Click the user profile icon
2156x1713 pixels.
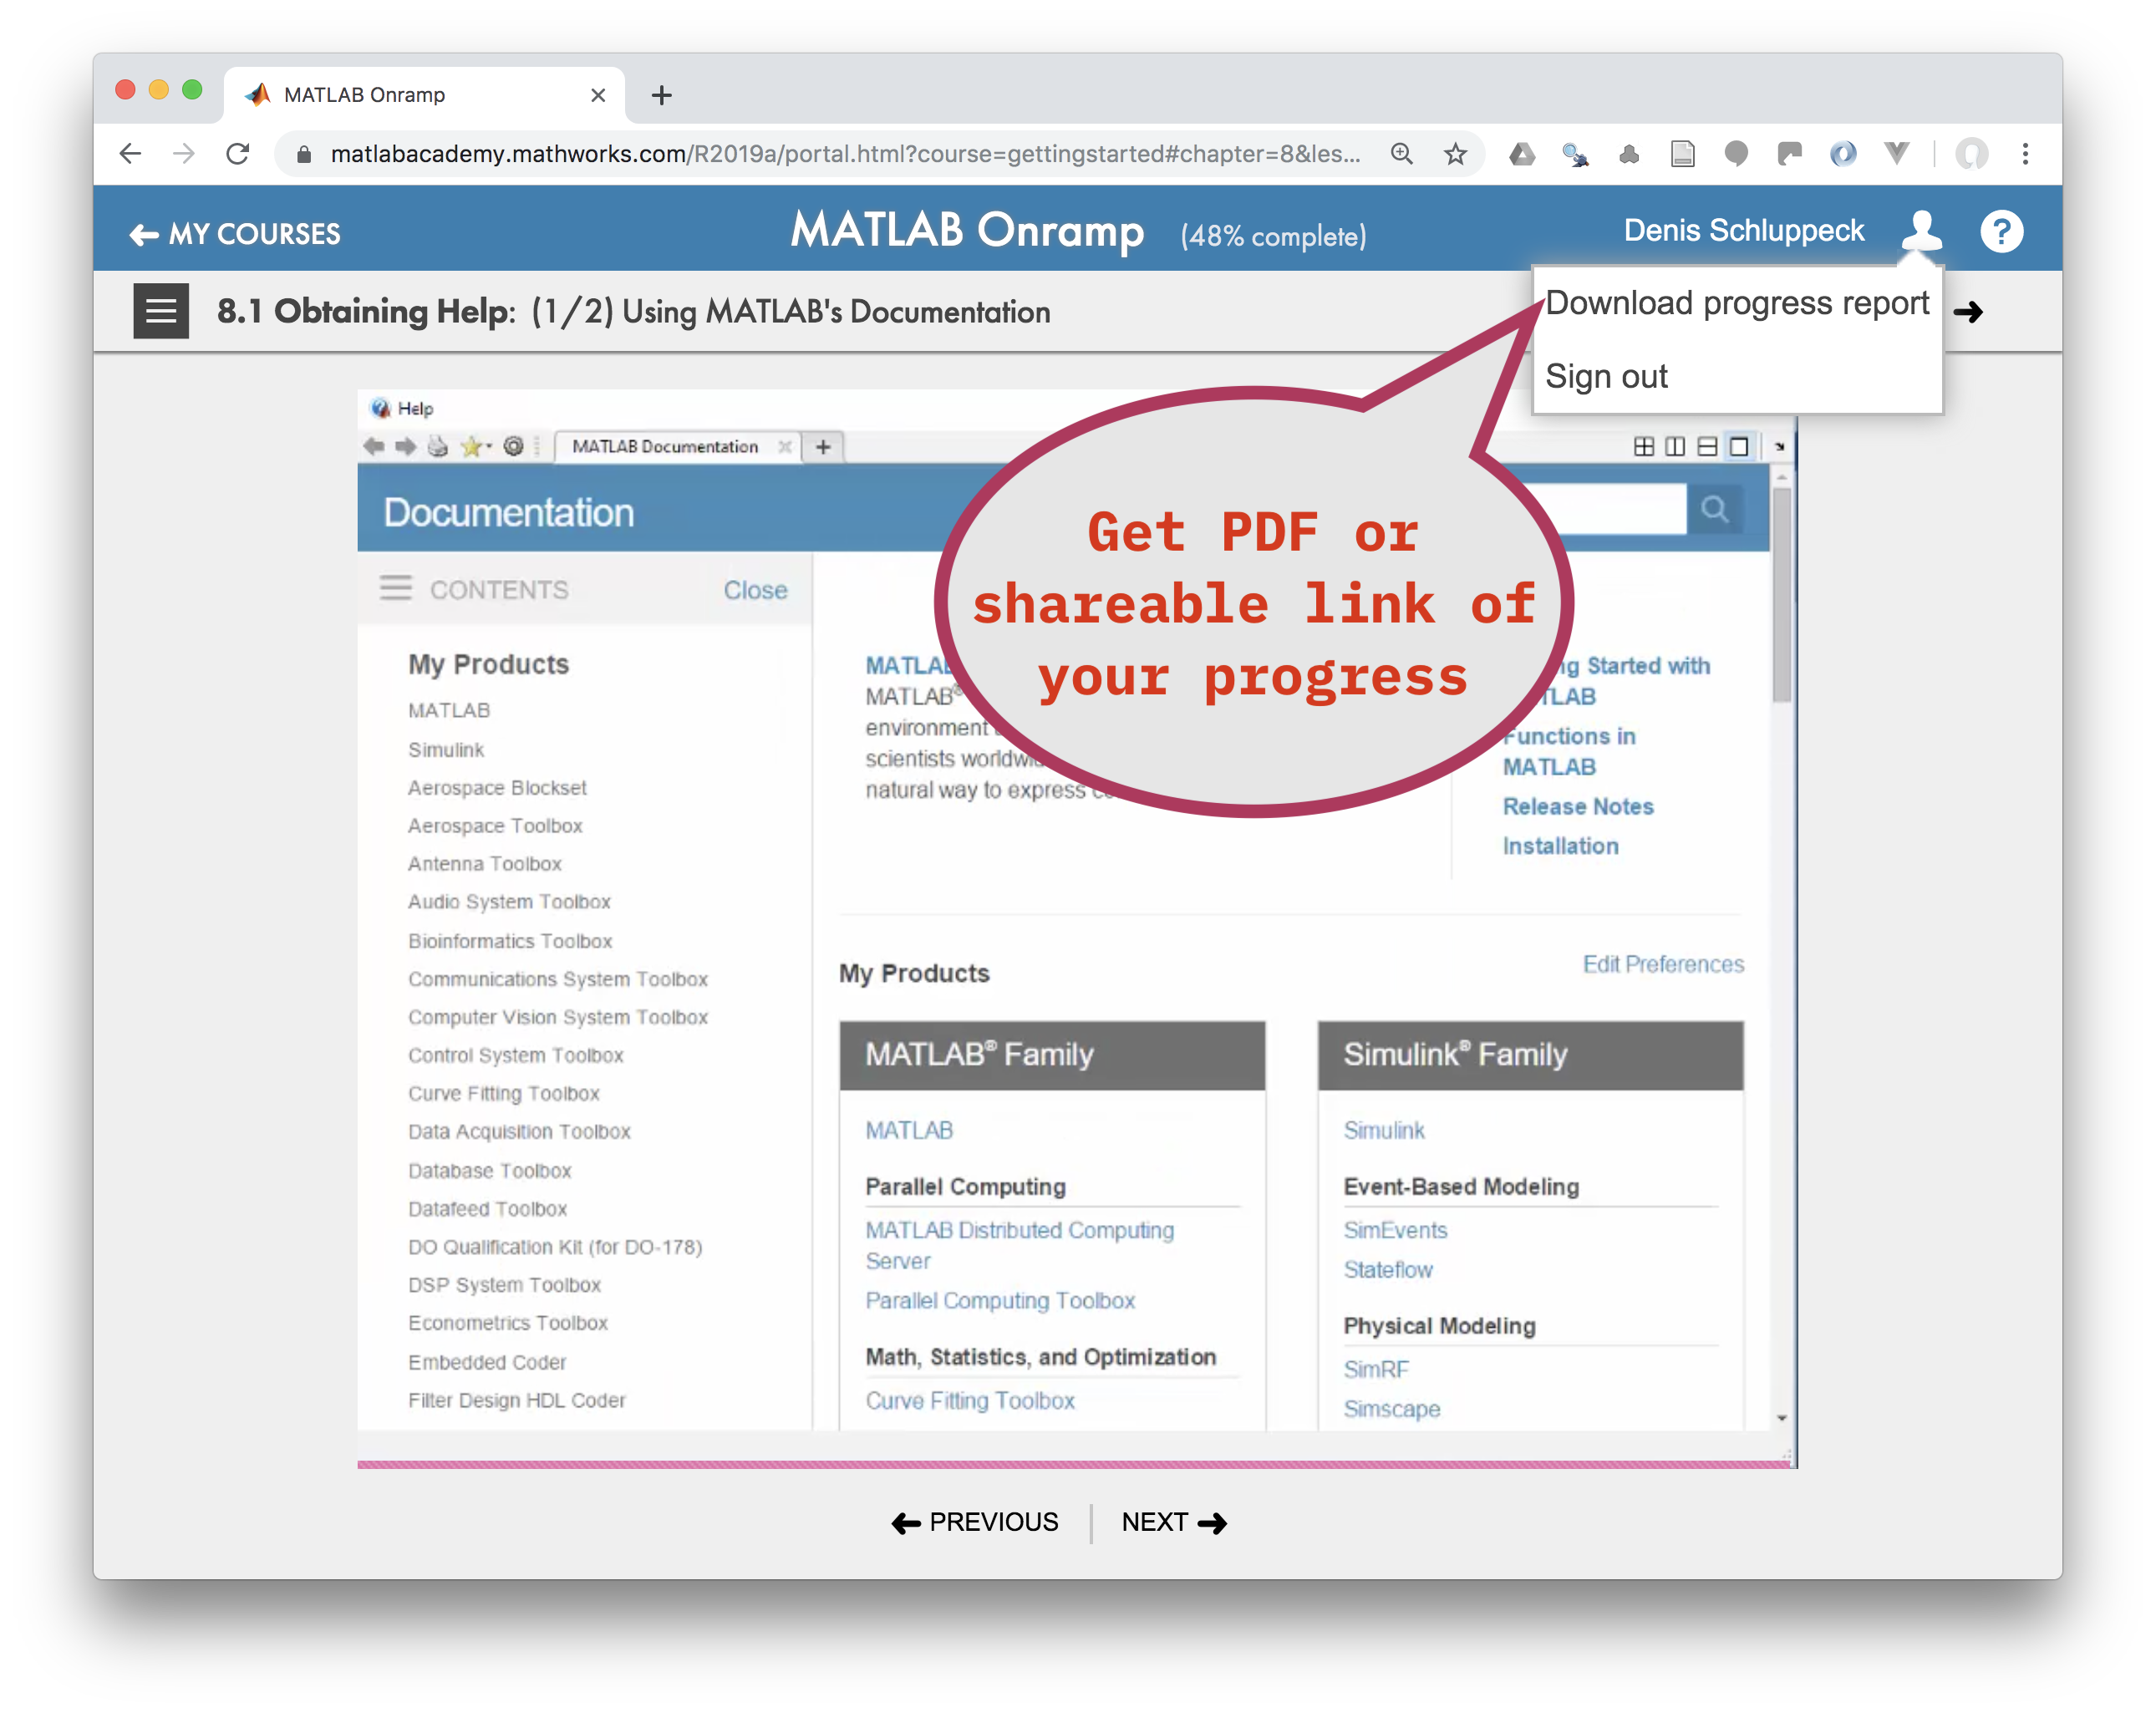click(x=1920, y=231)
